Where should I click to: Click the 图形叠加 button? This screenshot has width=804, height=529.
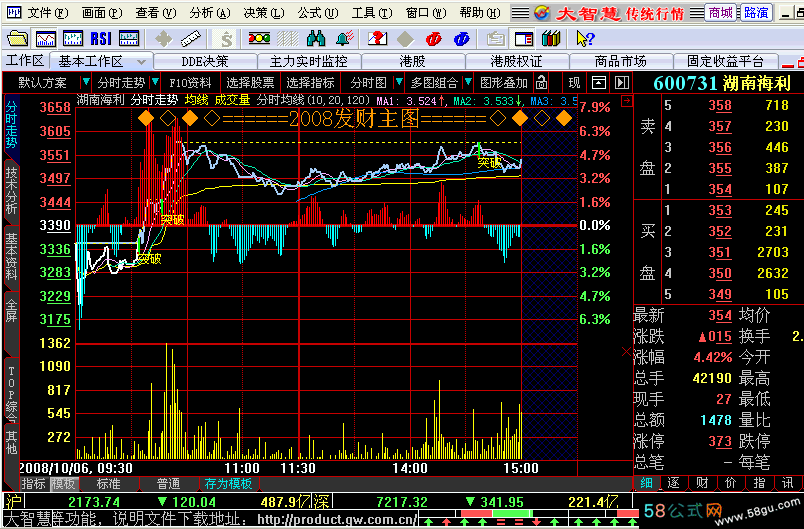pos(504,83)
